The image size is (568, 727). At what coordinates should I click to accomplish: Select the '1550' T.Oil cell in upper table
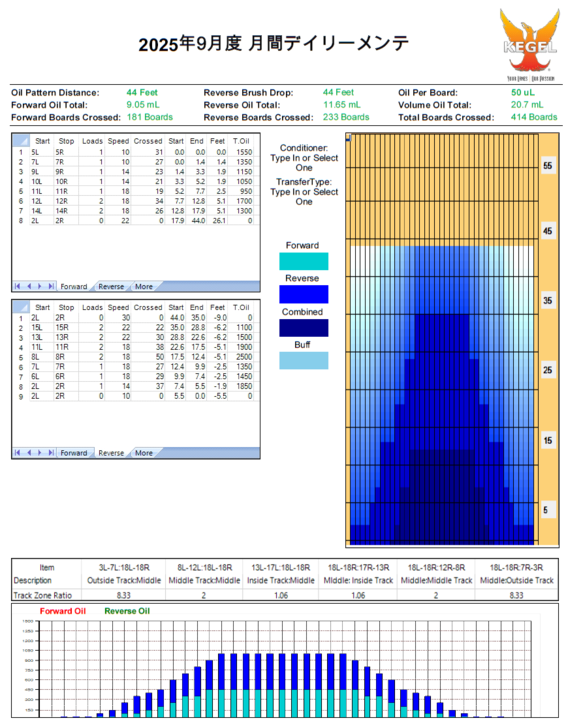[242, 152]
